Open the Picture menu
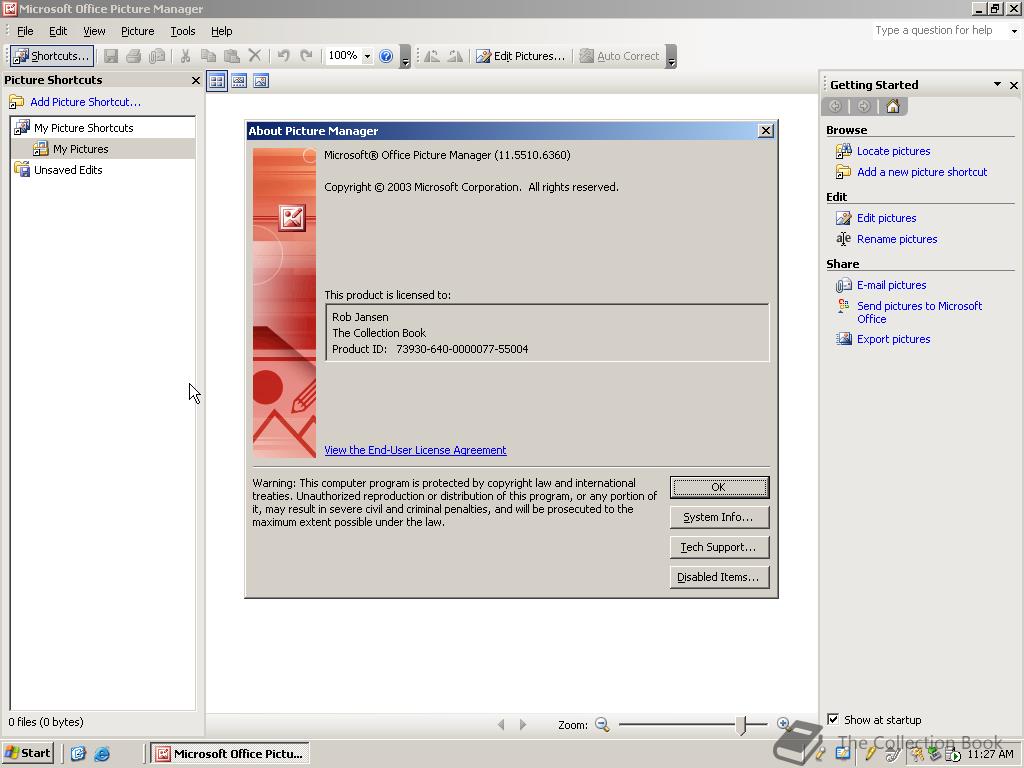This screenshot has height=768, width=1024. pyautogui.click(x=138, y=31)
